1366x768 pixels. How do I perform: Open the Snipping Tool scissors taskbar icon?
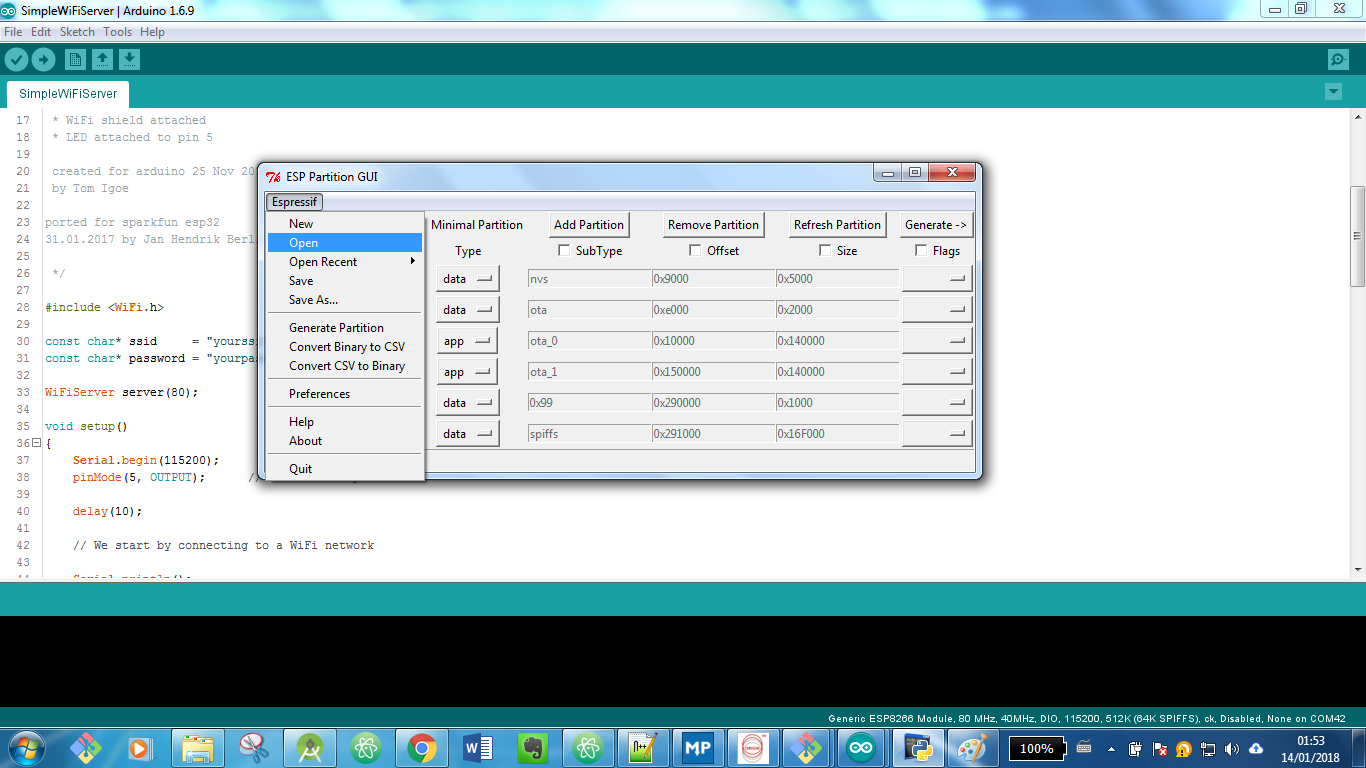[254, 747]
